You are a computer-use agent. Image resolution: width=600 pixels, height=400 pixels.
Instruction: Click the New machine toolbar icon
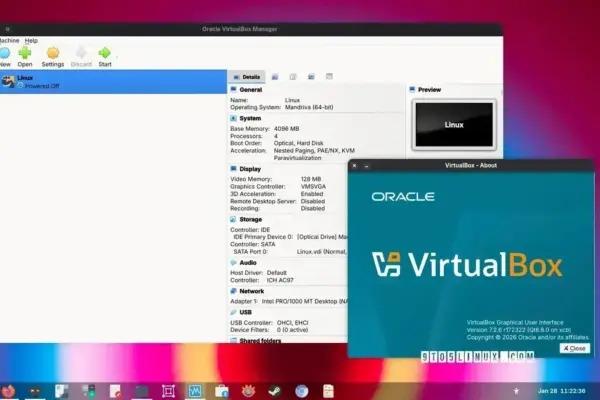[5, 53]
